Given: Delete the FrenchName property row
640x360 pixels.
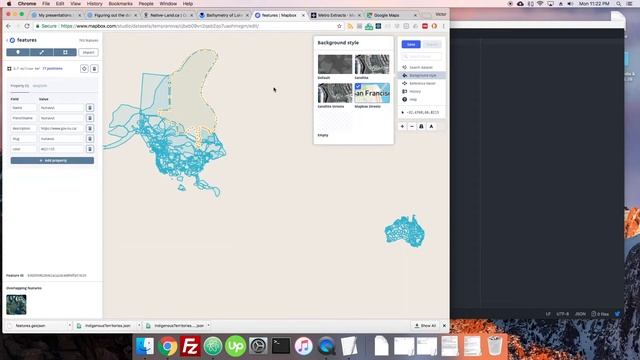Looking at the screenshot, I should 90,118.
